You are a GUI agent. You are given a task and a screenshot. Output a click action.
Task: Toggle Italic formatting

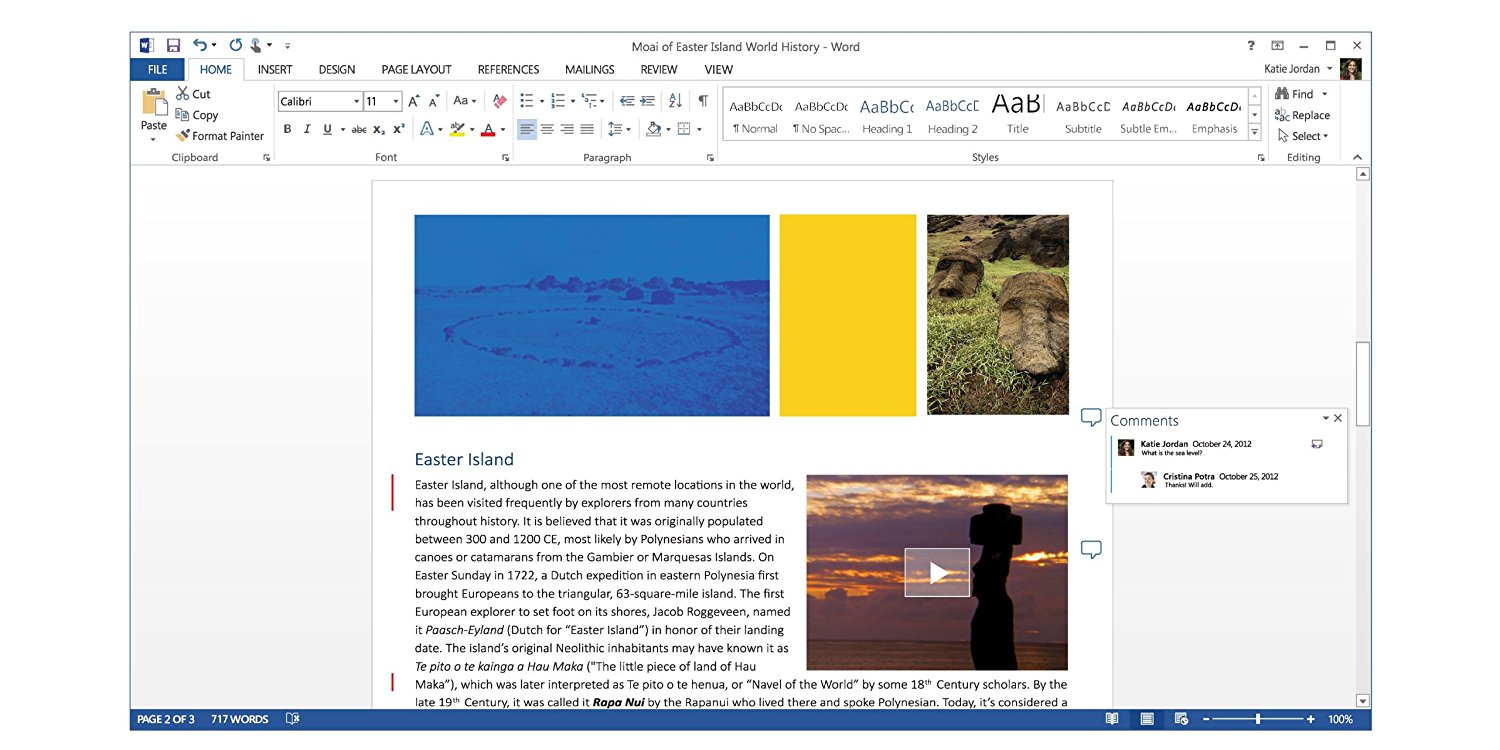(x=307, y=129)
